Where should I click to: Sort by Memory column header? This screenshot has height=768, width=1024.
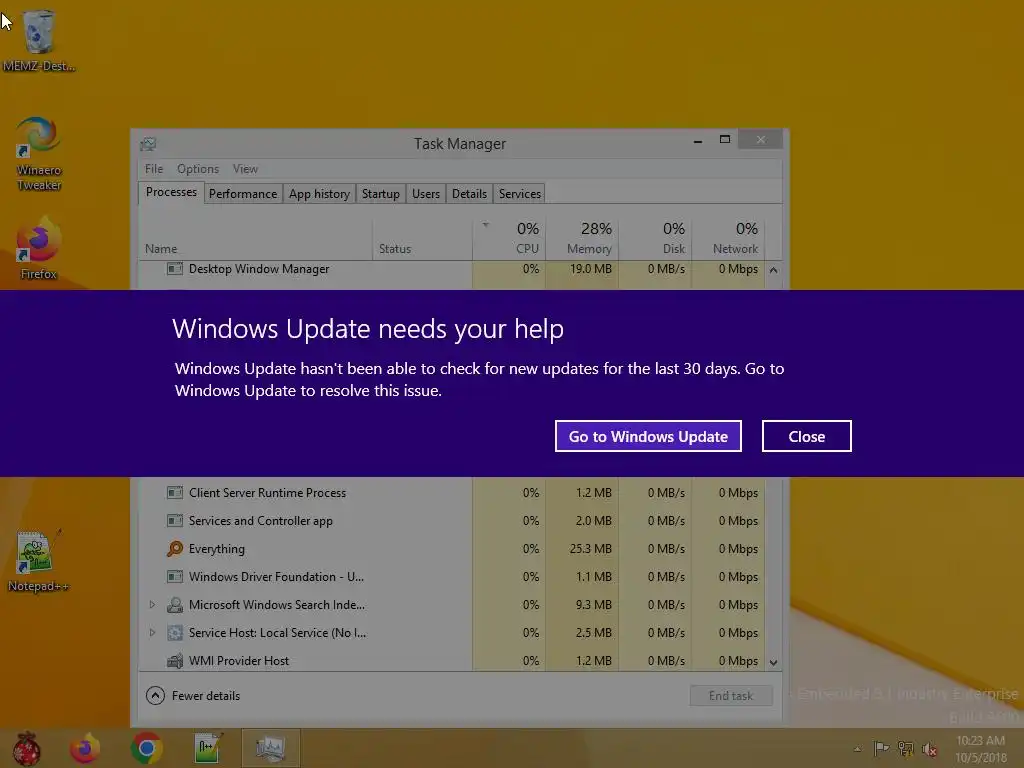pos(582,238)
